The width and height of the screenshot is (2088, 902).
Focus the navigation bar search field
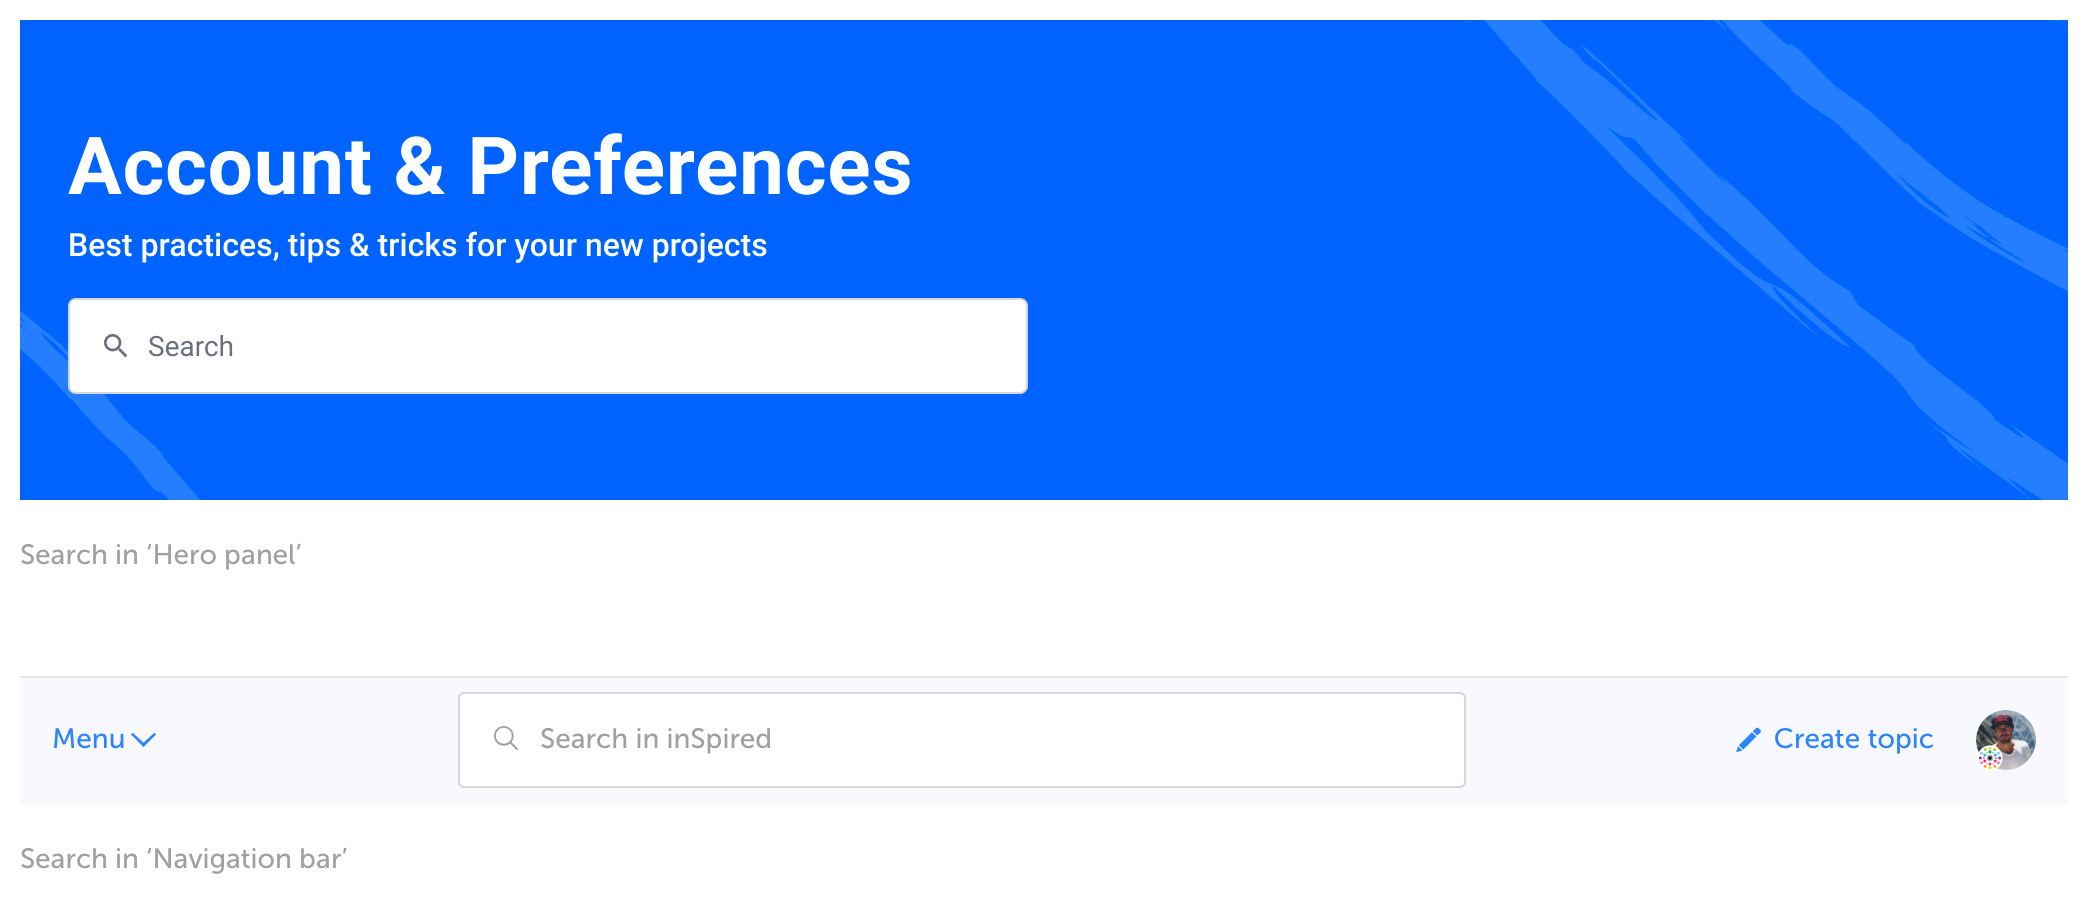click(x=962, y=740)
